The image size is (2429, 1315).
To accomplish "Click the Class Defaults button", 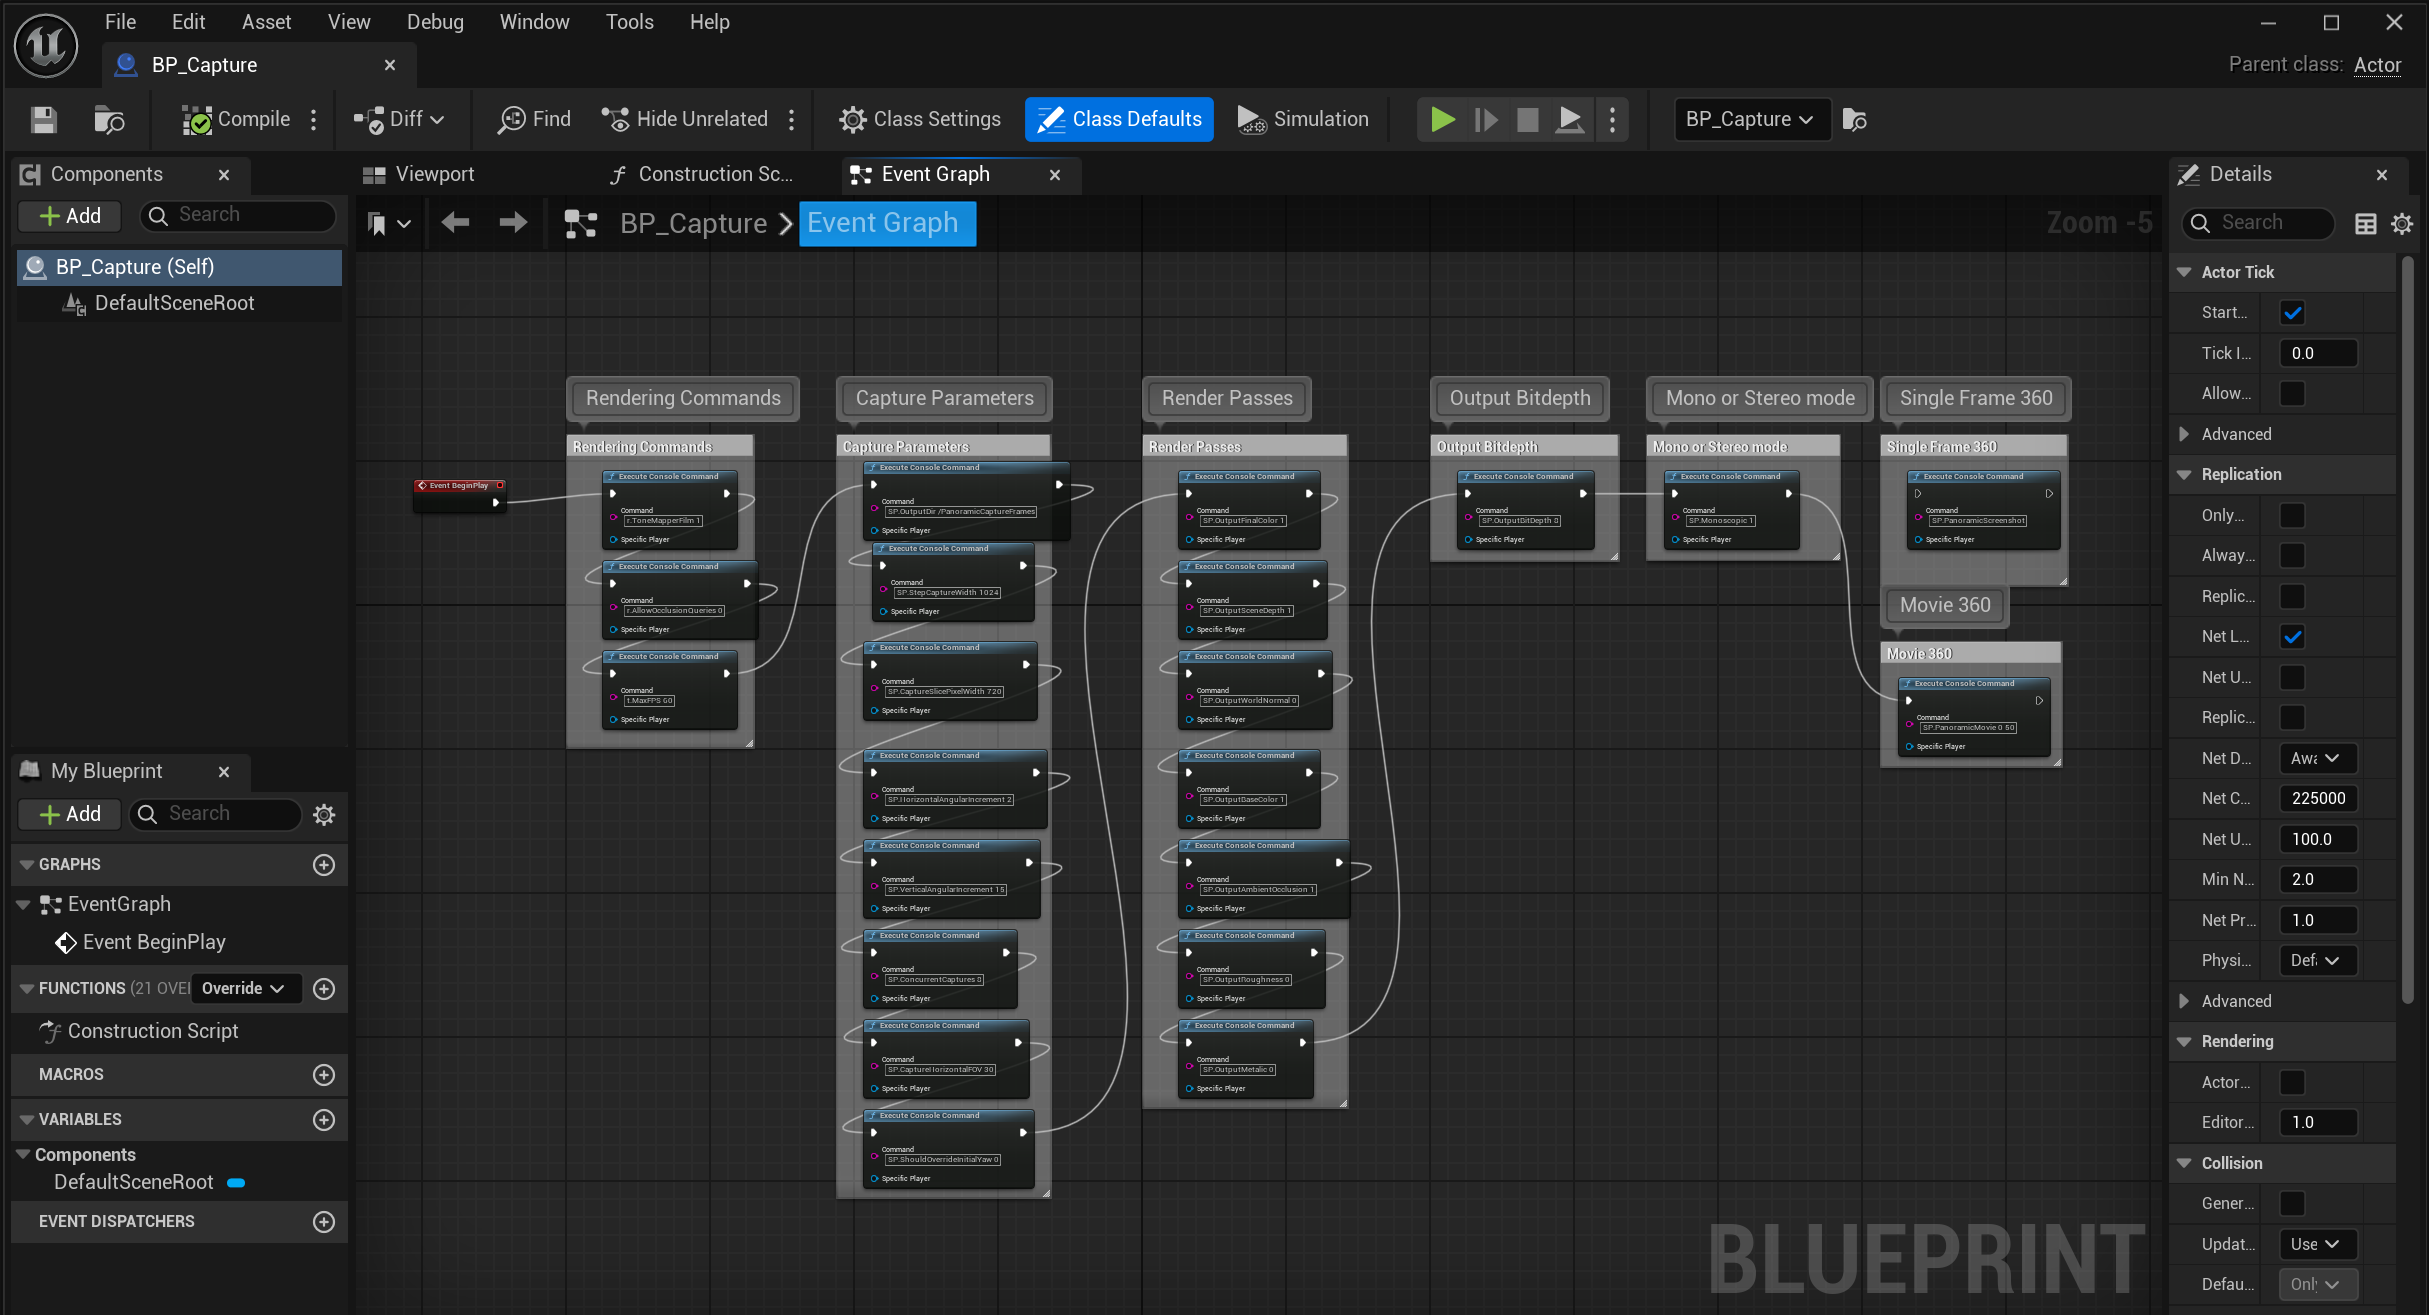I will 1119,119.
